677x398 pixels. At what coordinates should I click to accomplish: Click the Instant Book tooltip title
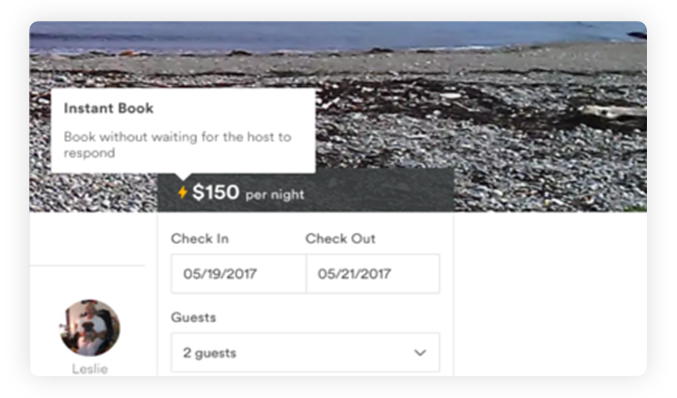(x=108, y=108)
